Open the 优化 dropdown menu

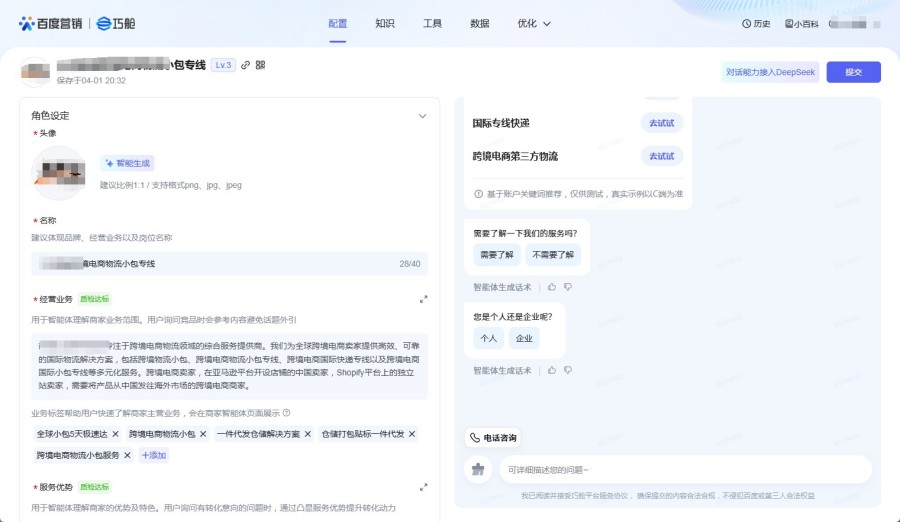point(534,23)
